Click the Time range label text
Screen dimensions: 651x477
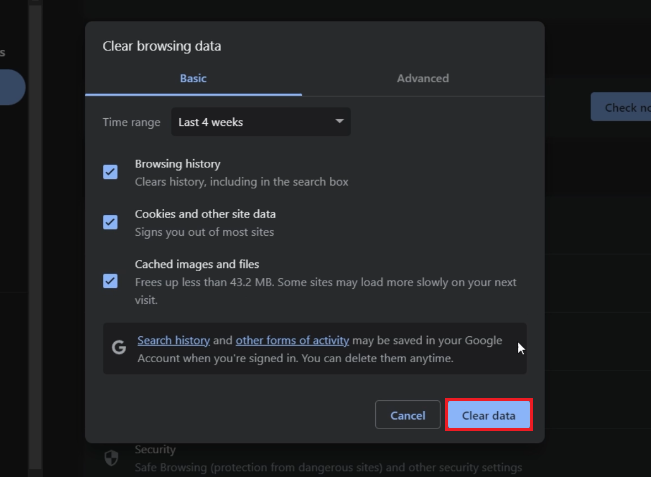(x=131, y=122)
